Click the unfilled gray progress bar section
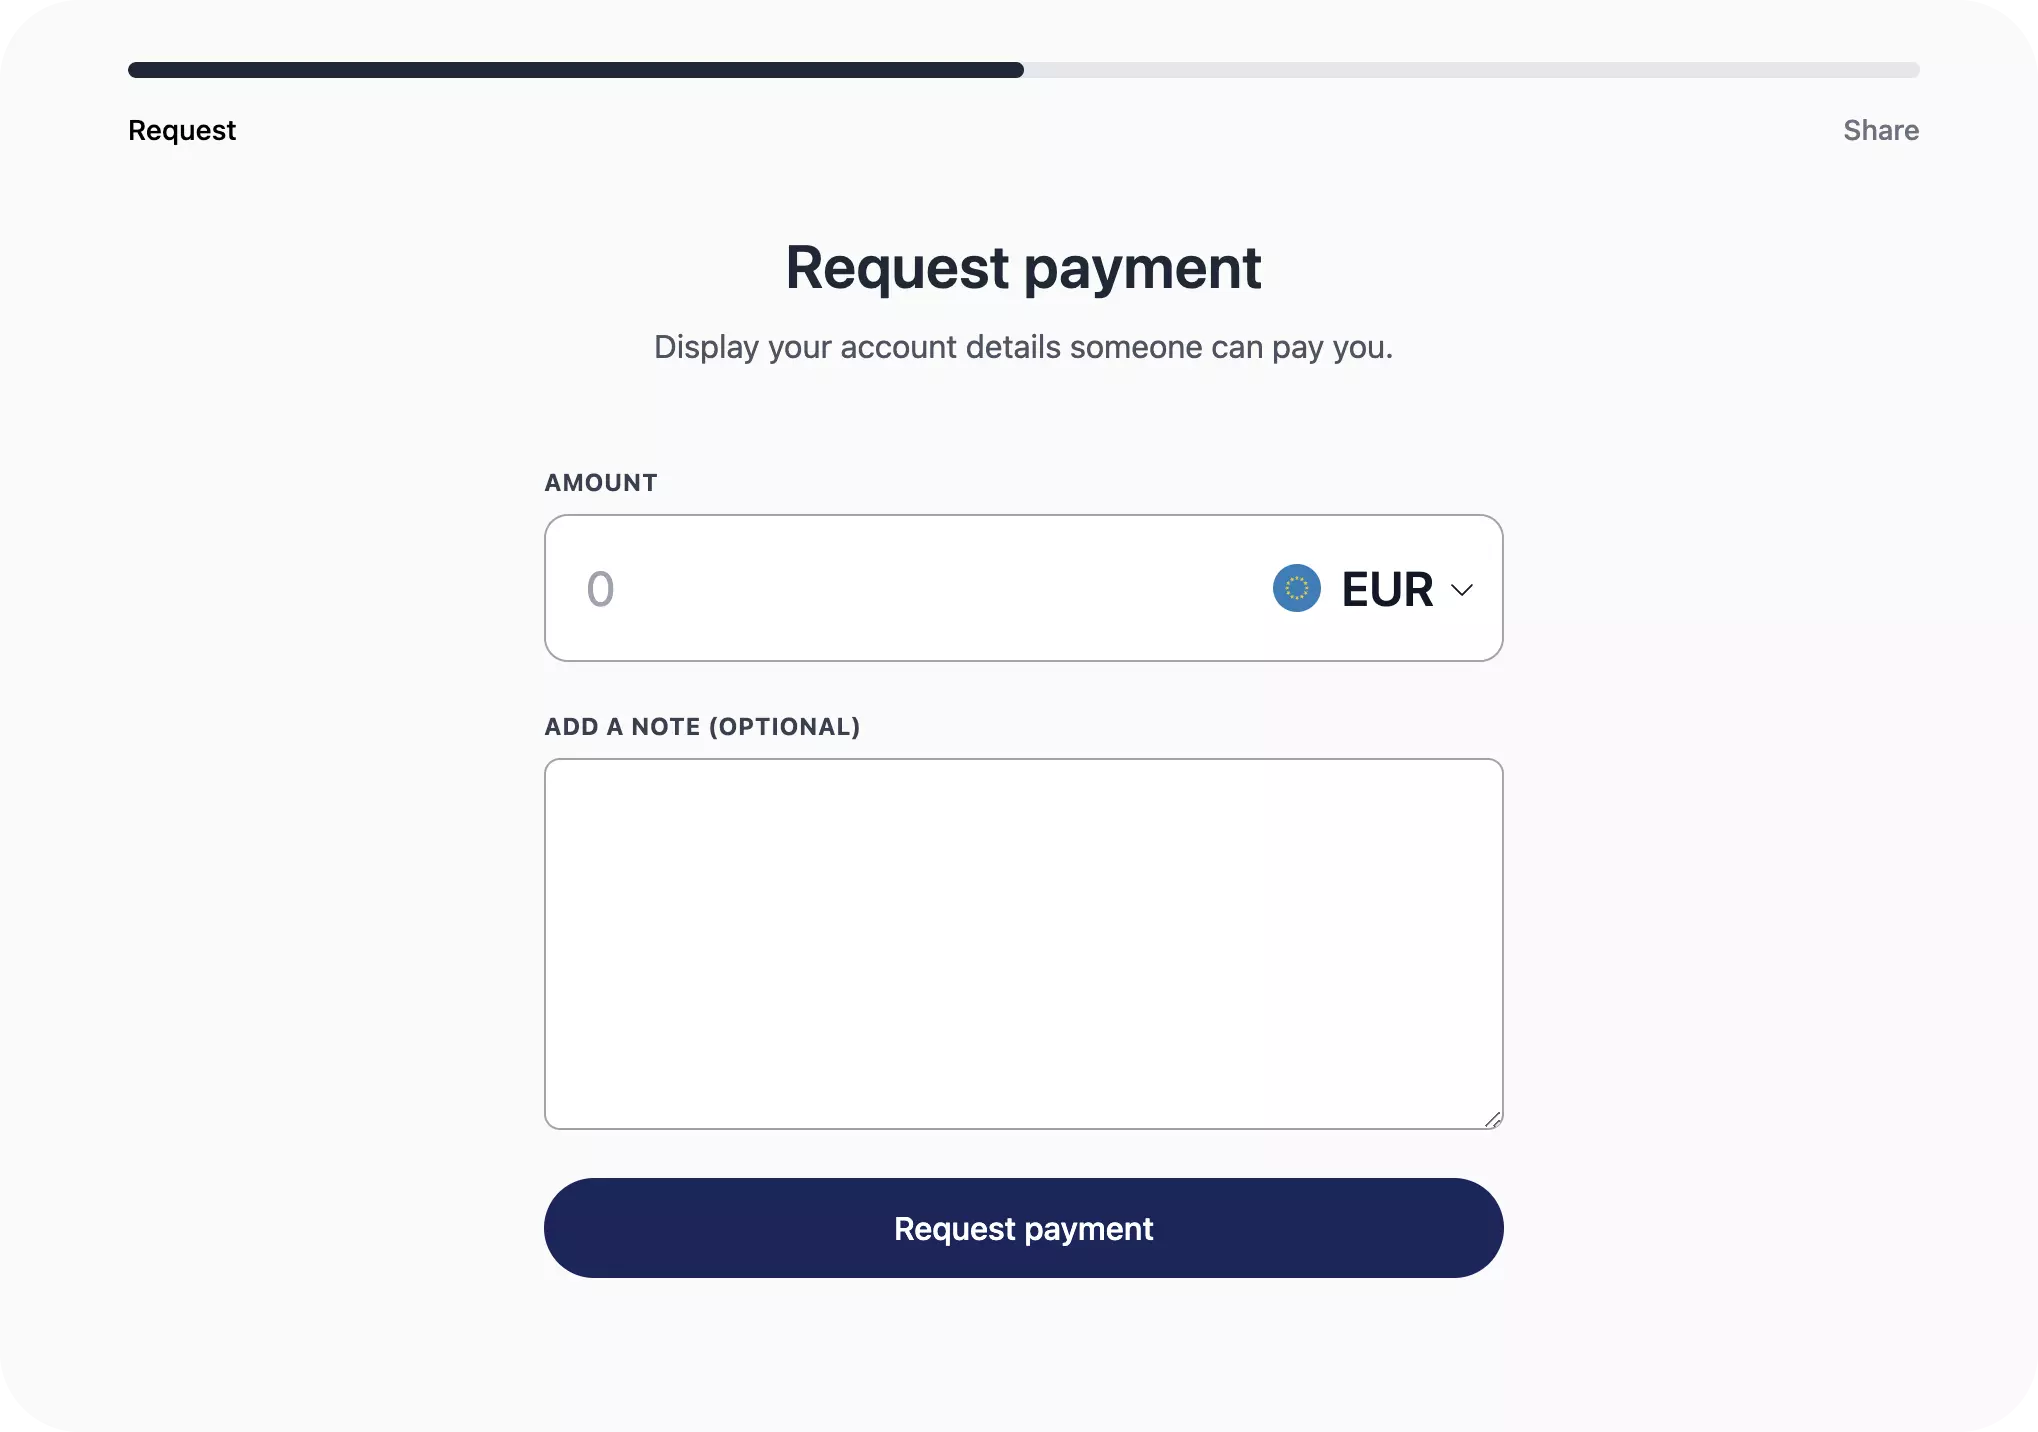This screenshot has width=2038, height=1432. pyautogui.click(x=1470, y=70)
